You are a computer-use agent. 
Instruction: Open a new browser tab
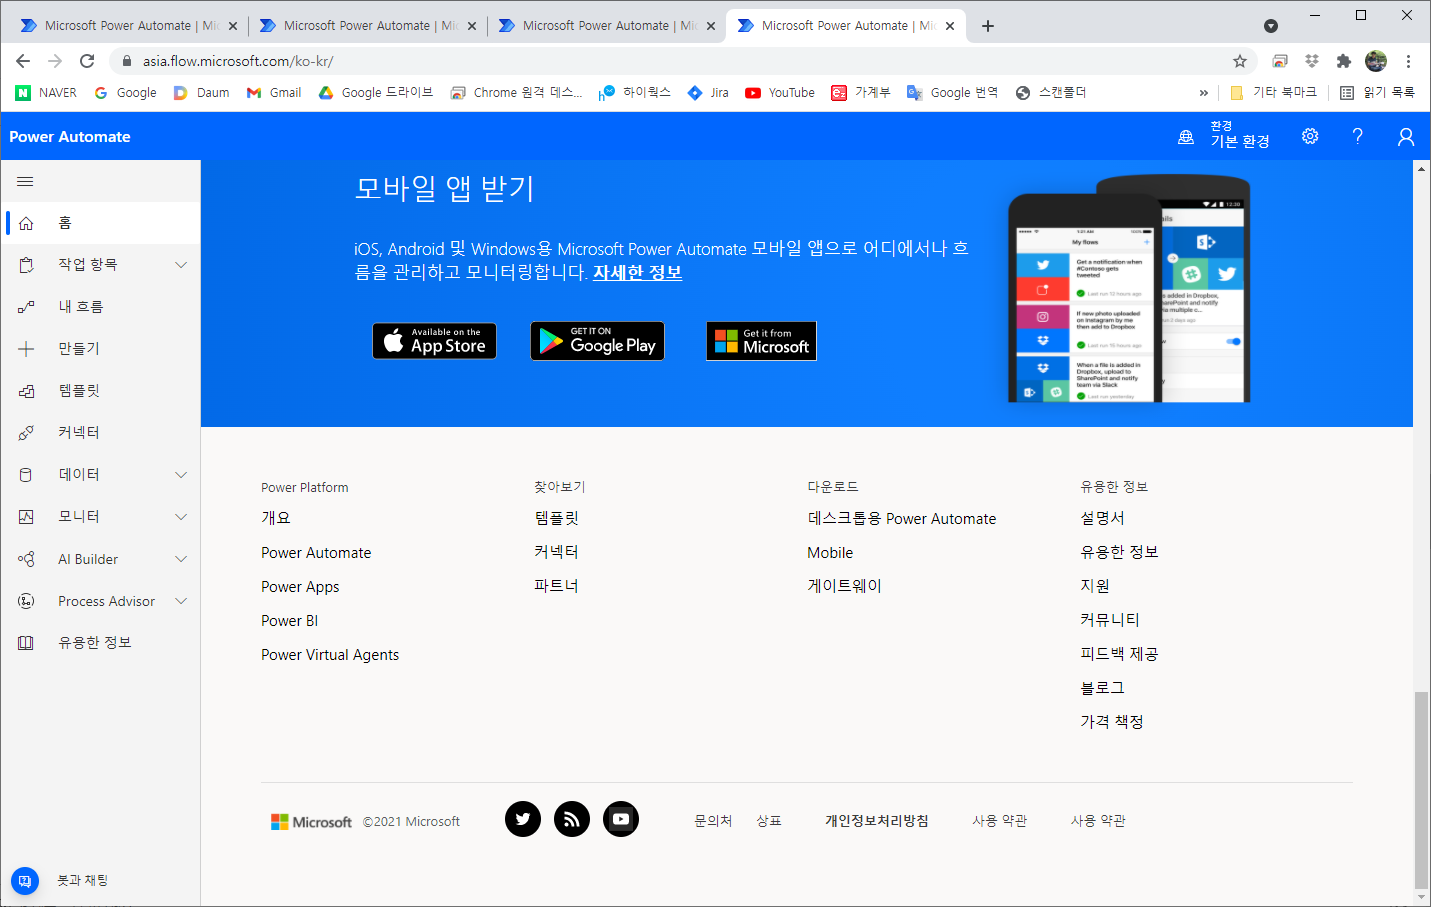988,26
